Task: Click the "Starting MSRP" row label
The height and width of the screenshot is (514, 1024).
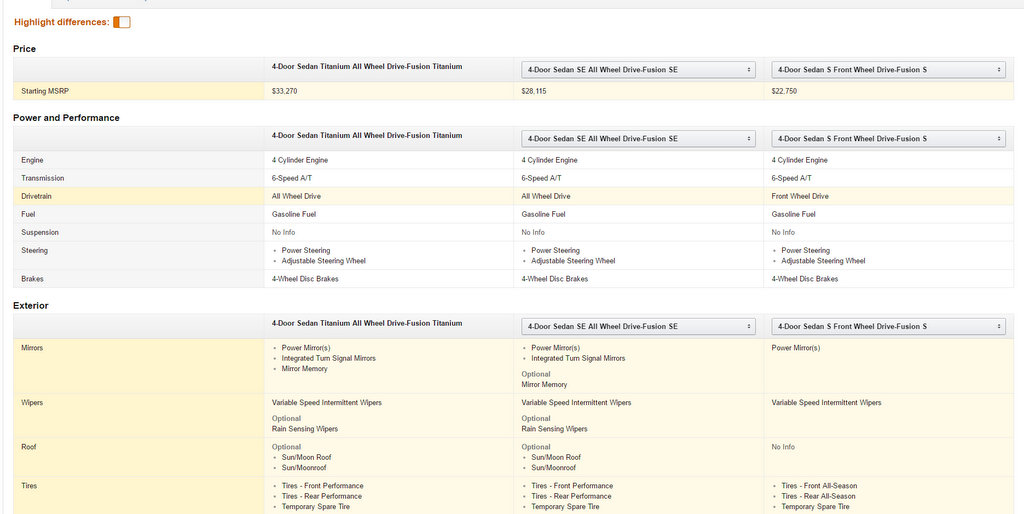Action: [44, 91]
